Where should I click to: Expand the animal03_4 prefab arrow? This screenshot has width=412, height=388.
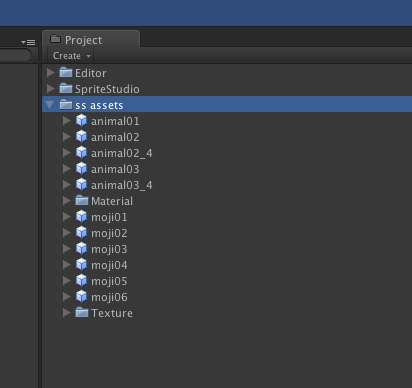click(67, 185)
